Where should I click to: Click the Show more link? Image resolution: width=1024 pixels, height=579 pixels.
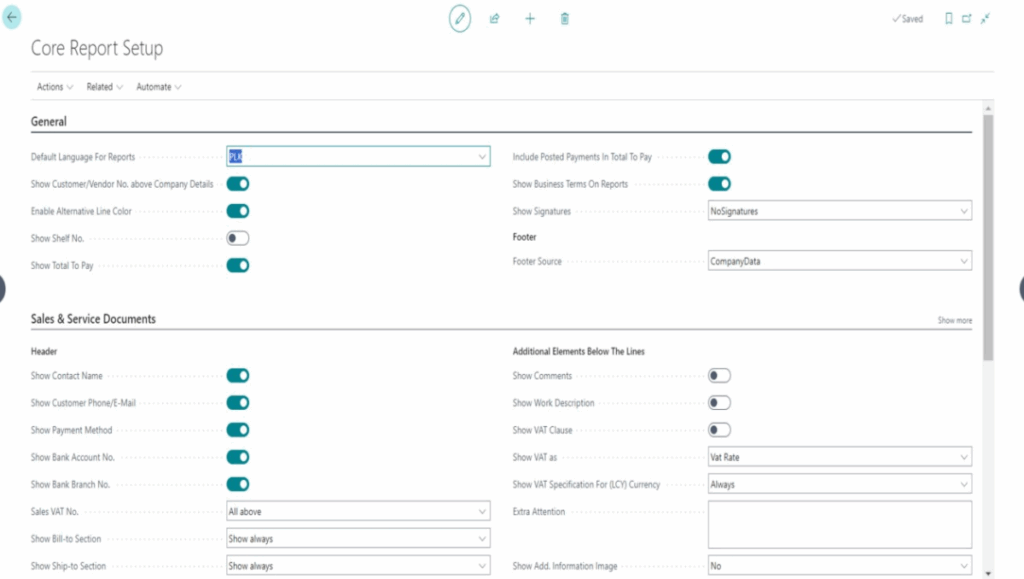pos(954,321)
